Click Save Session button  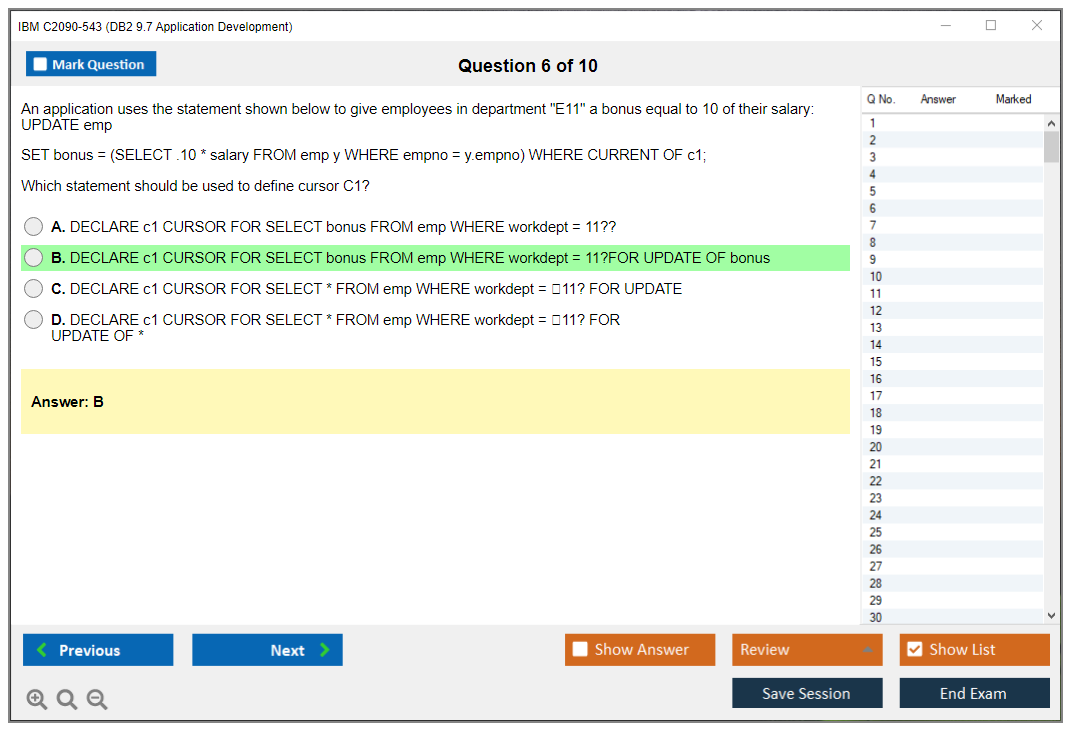(807, 693)
